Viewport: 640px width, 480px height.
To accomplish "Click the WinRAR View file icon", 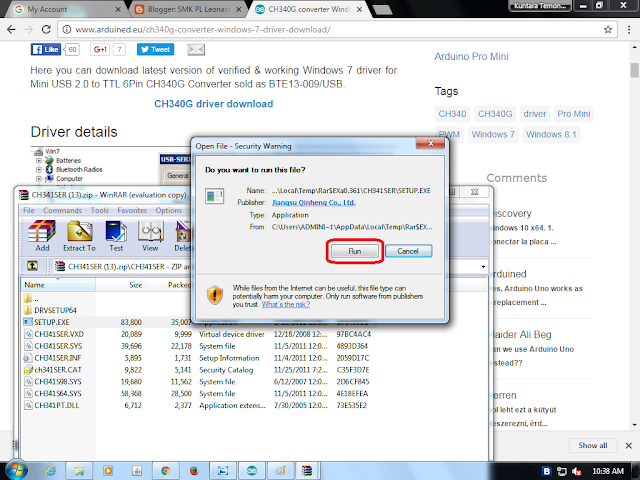I will 150,236.
